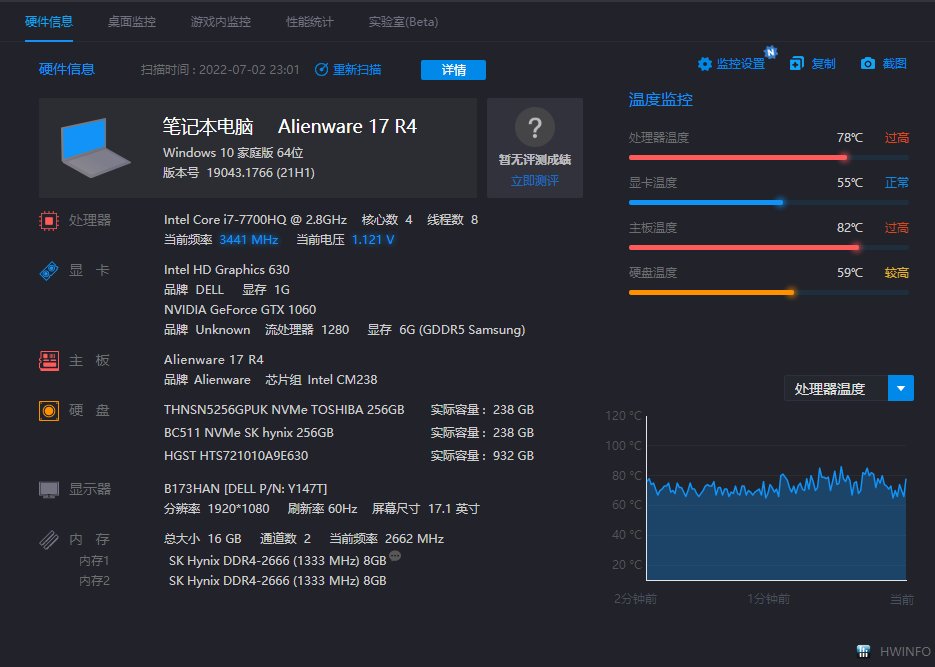Viewport: 935px width, 667px height.
Task: Click the memory slot 1 comment bubble
Action: 395,556
